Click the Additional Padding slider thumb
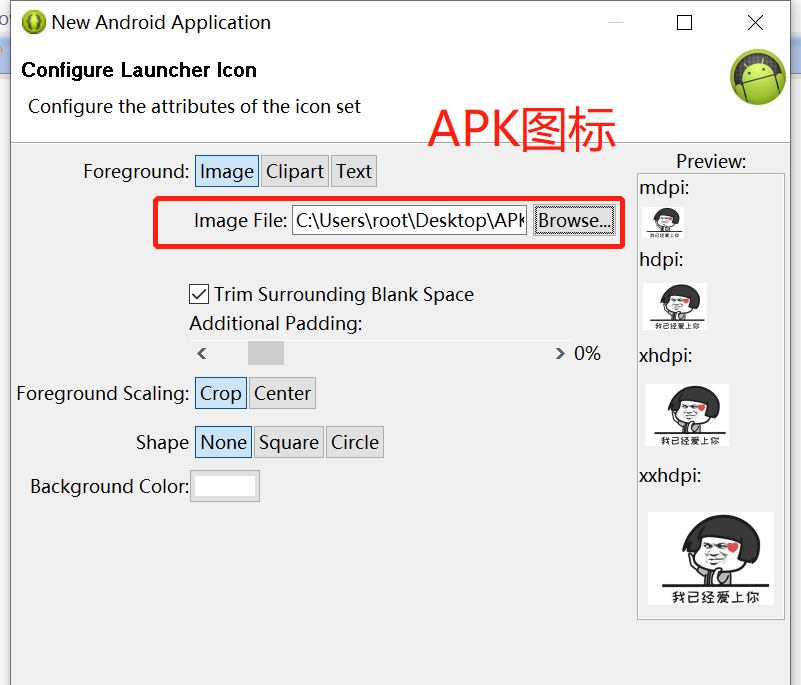Image resolution: width=801 pixels, height=685 pixels. pyautogui.click(x=266, y=353)
